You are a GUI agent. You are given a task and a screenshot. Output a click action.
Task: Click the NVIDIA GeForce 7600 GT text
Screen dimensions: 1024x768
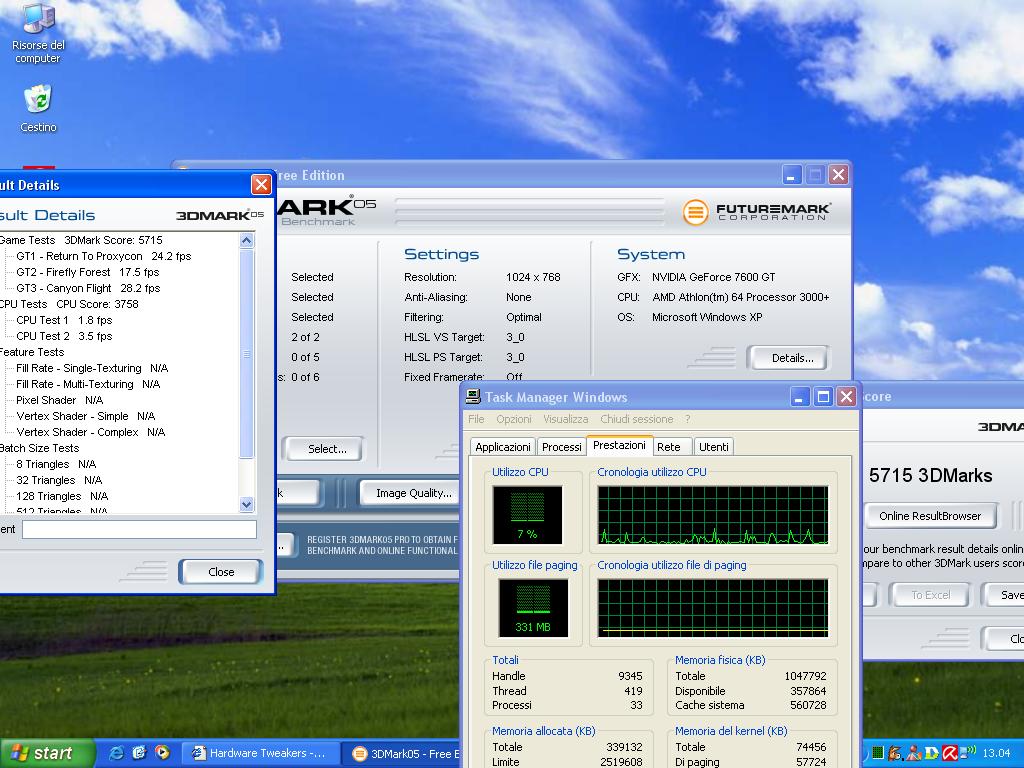tap(713, 277)
